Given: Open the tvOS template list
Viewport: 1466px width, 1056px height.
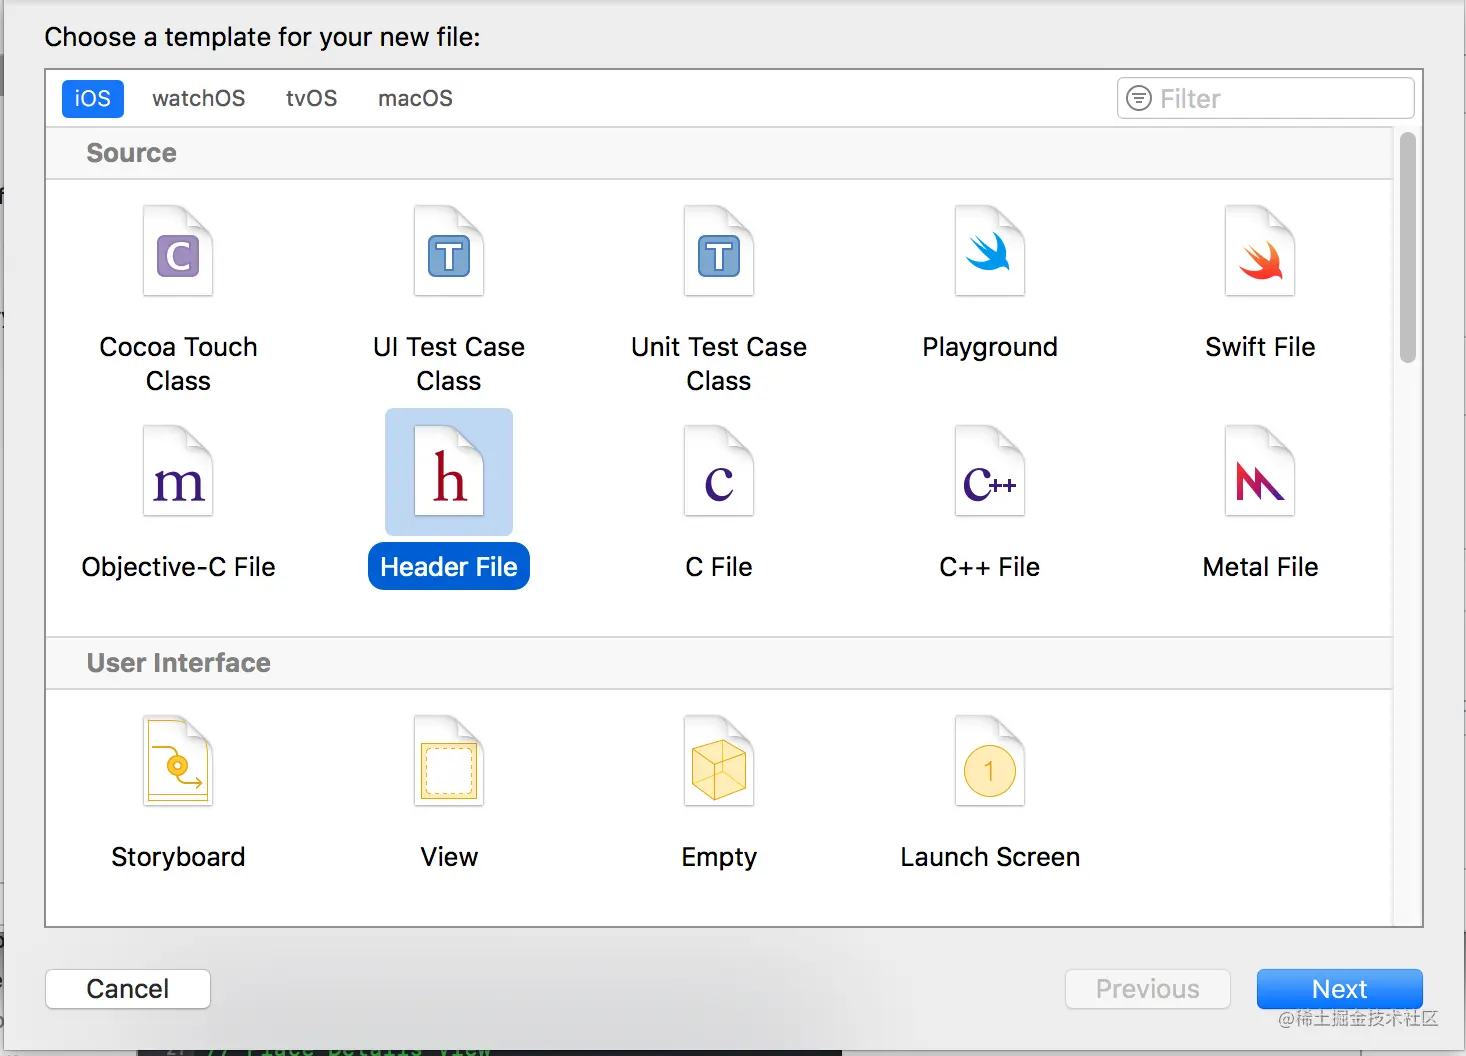Looking at the screenshot, I should coord(311,98).
